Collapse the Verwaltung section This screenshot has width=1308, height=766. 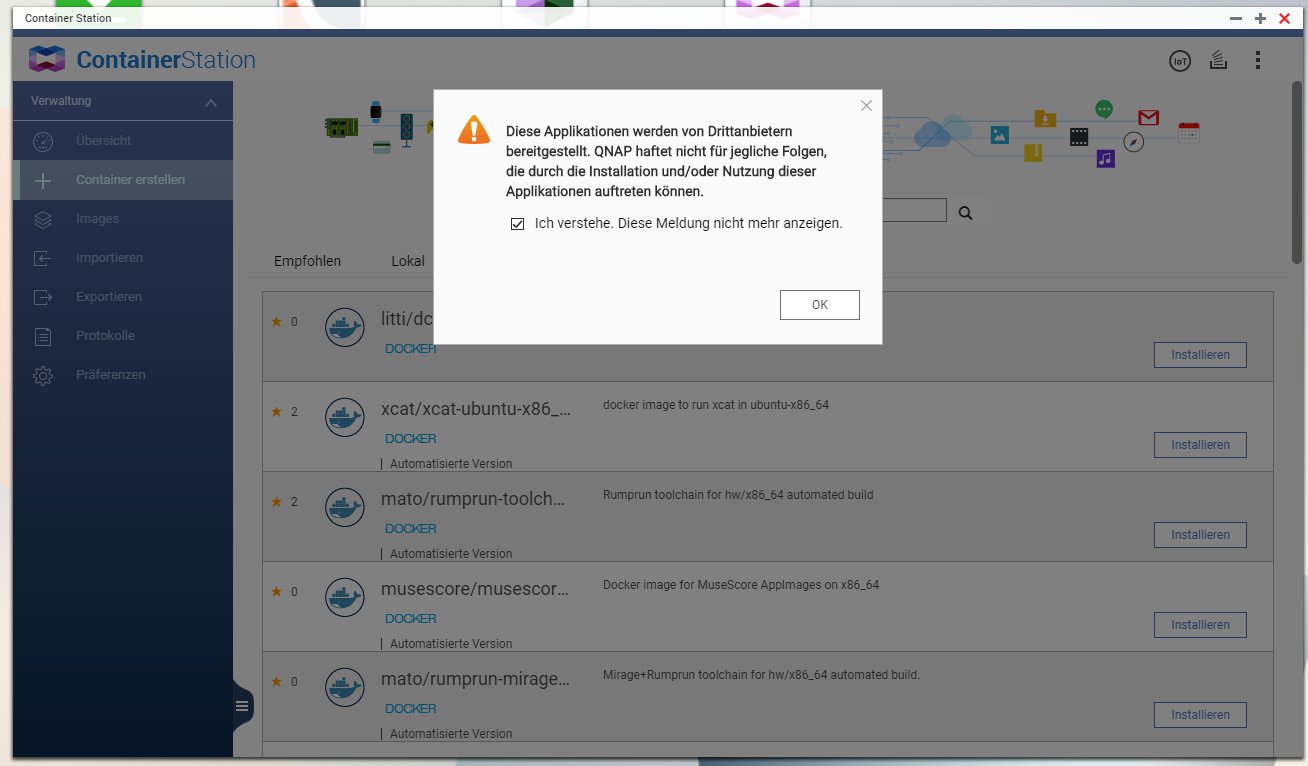pos(210,102)
